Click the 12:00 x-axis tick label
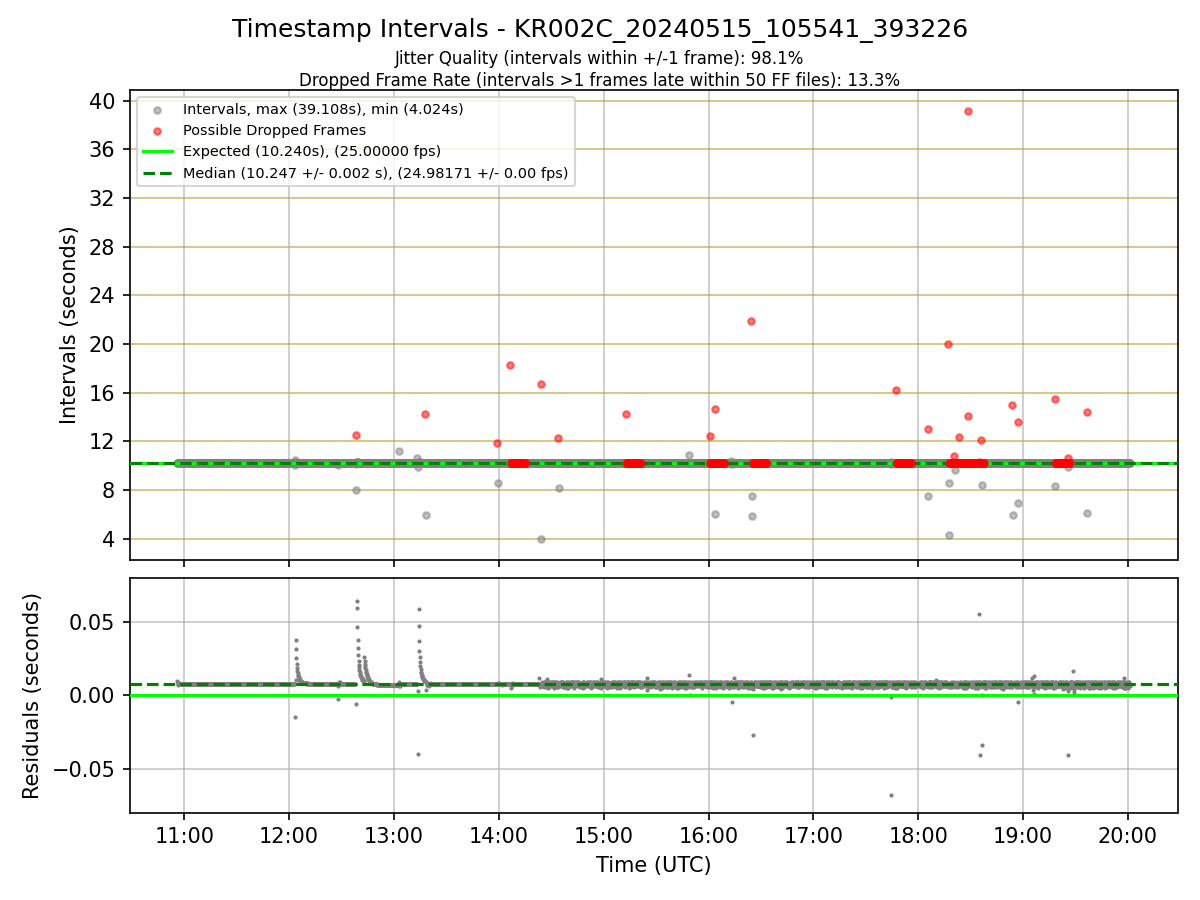The height and width of the screenshot is (900, 1200). point(288,836)
